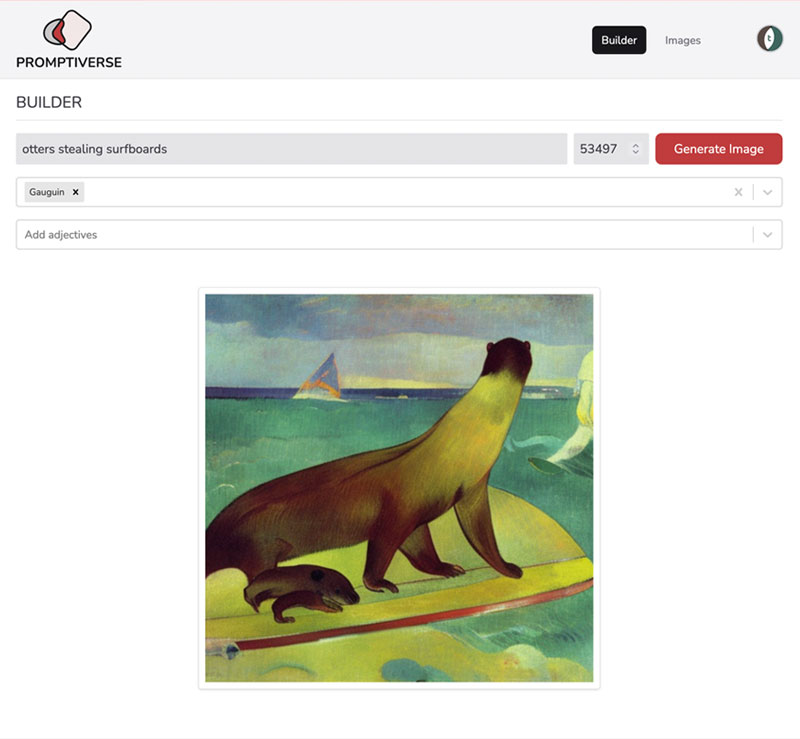The height and width of the screenshot is (739, 800).
Task: Click the Generate Image button
Action: (x=718, y=149)
